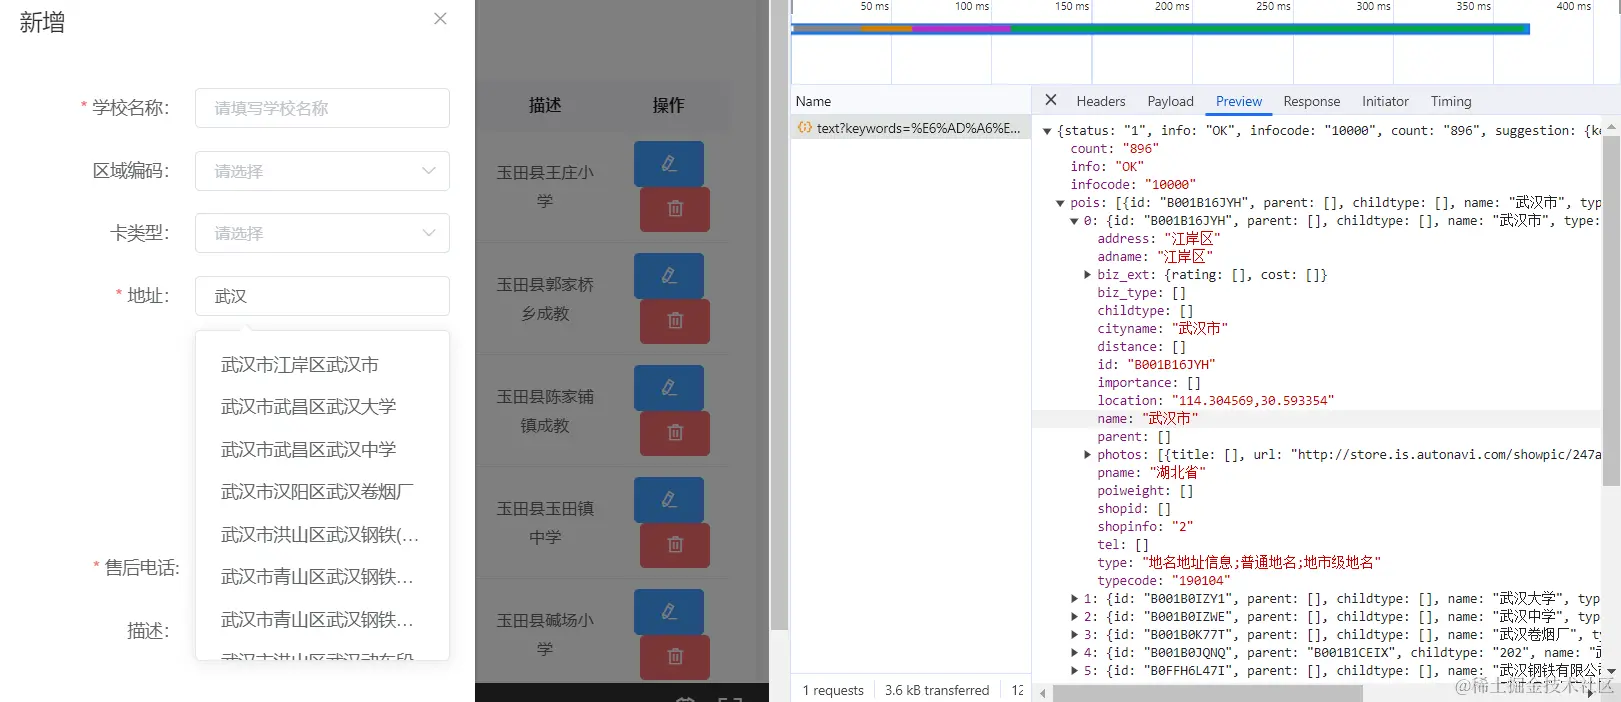Open the 区域编码 dropdown
Screen dimensions: 1621x702
tap(322, 171)
